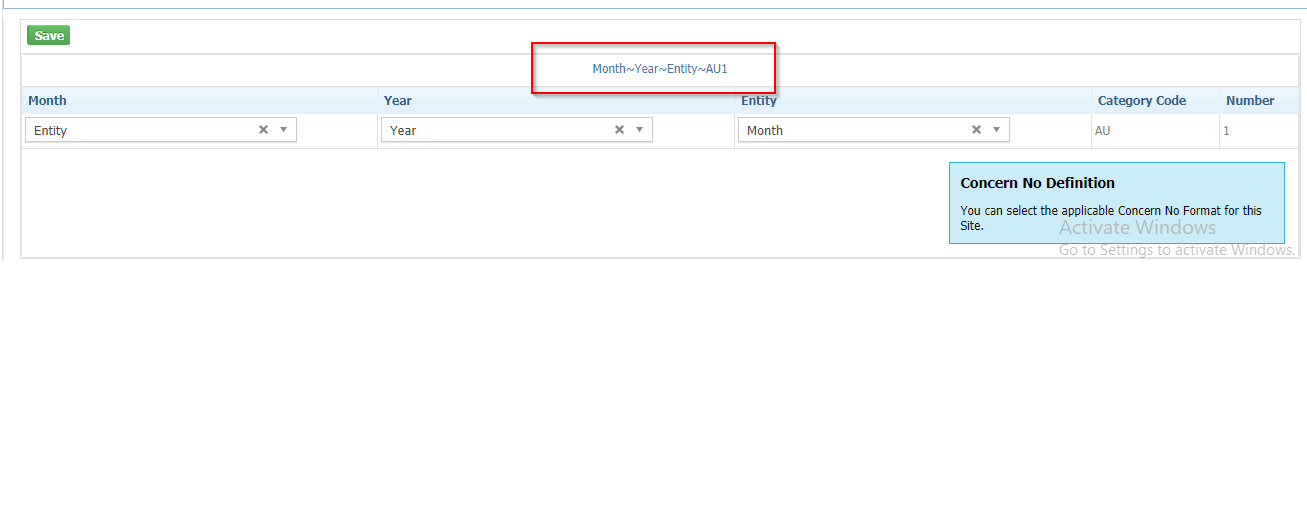Clear the Month selection in Entity column
This screenshot has height=510, width=1307.
point(976,130)
